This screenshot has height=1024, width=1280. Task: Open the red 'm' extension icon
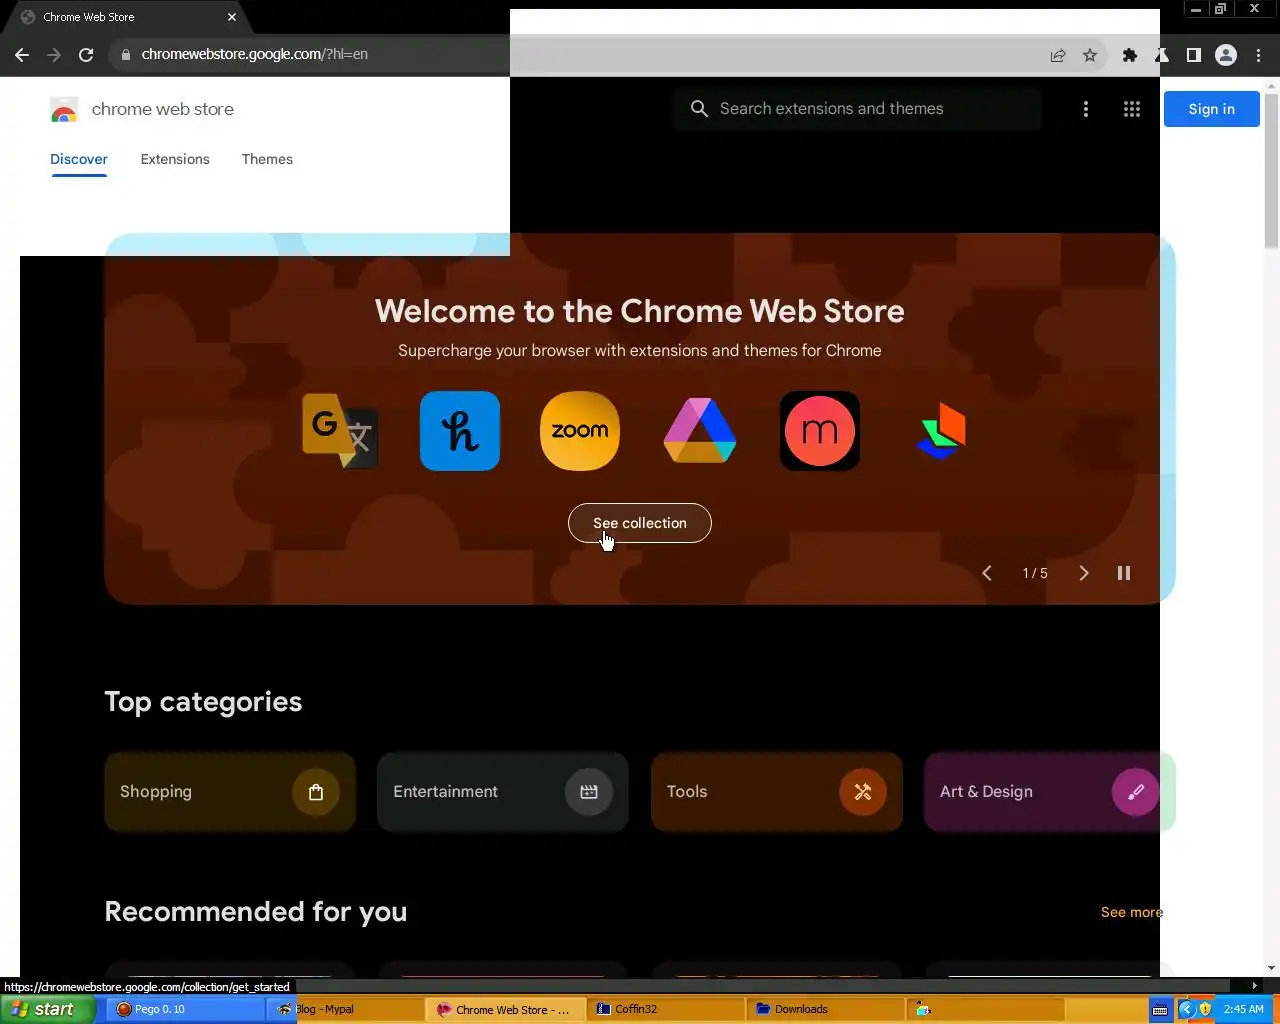pos(820,431)
